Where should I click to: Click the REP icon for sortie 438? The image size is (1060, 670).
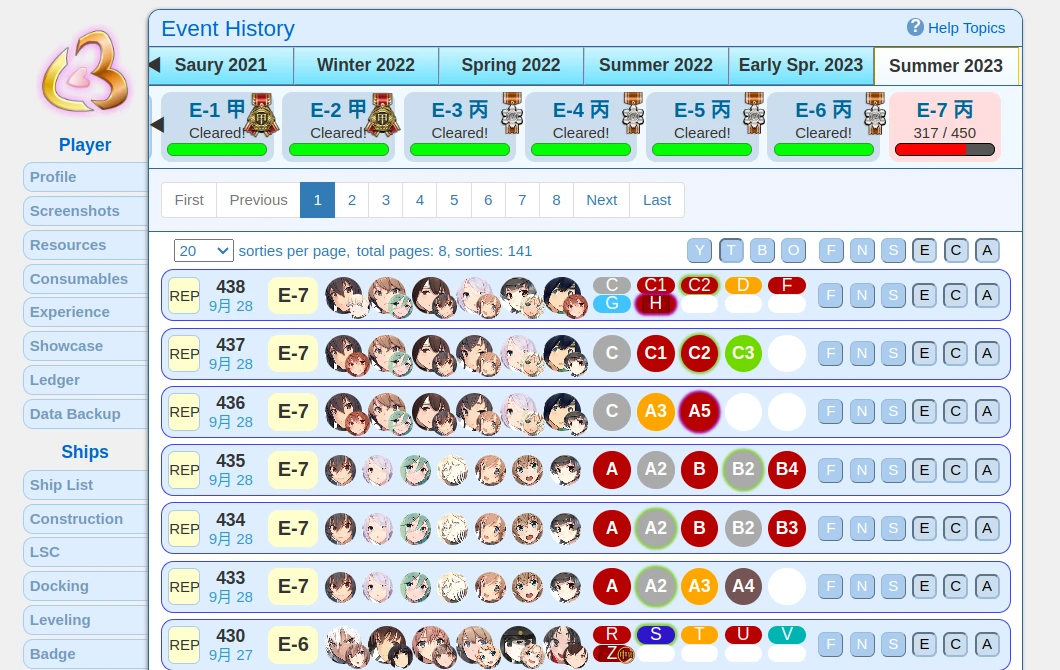(184, 295)
